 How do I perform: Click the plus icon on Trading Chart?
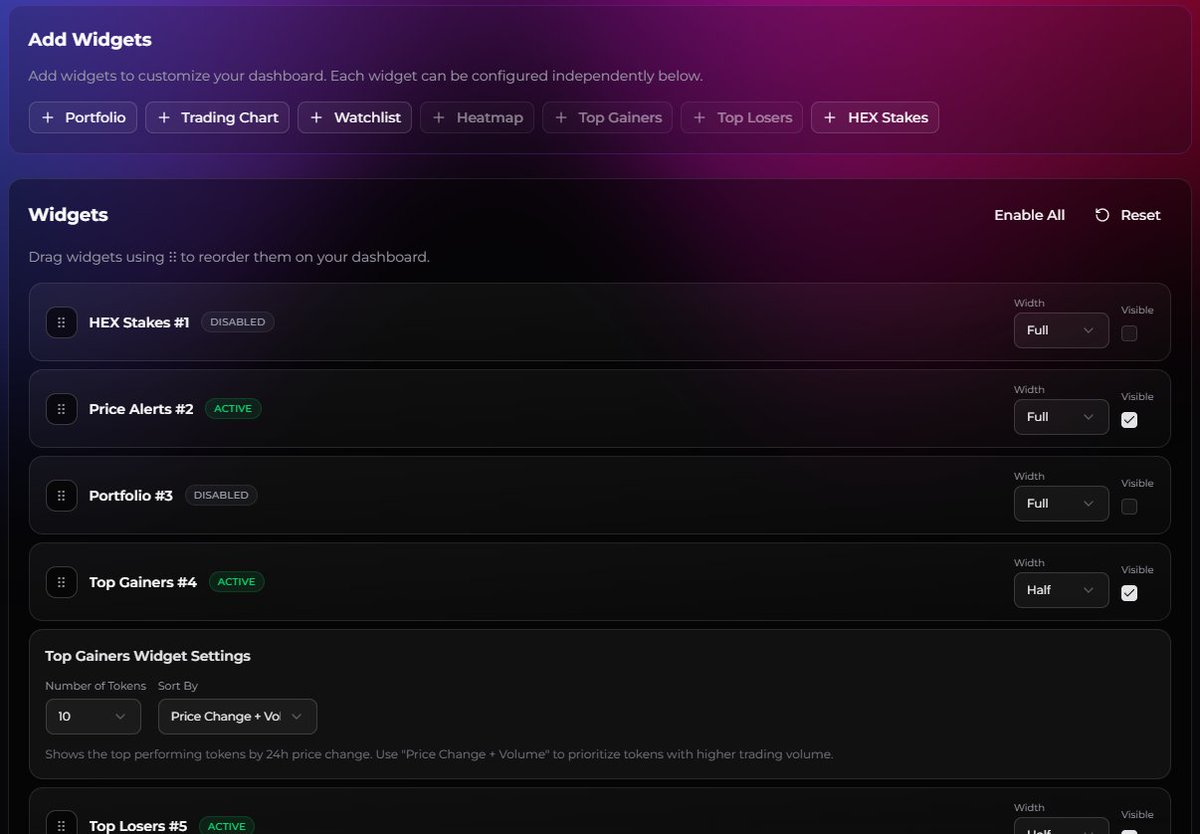164,117
